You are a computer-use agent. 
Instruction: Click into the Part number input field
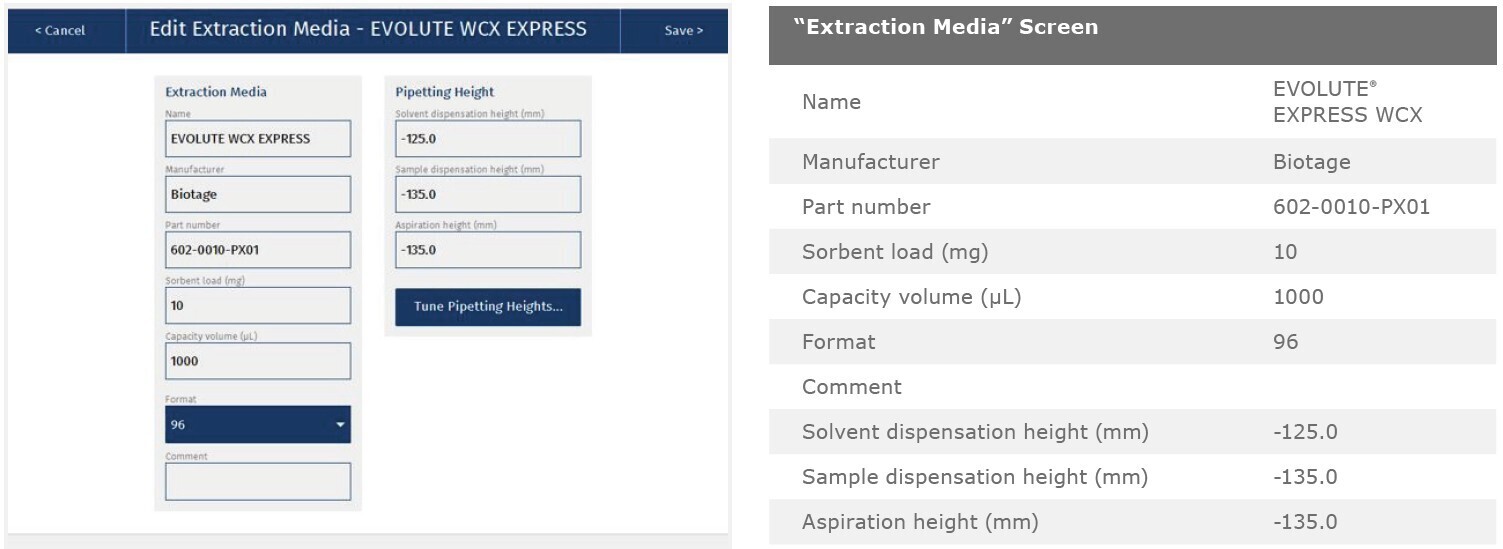[258, 250]
